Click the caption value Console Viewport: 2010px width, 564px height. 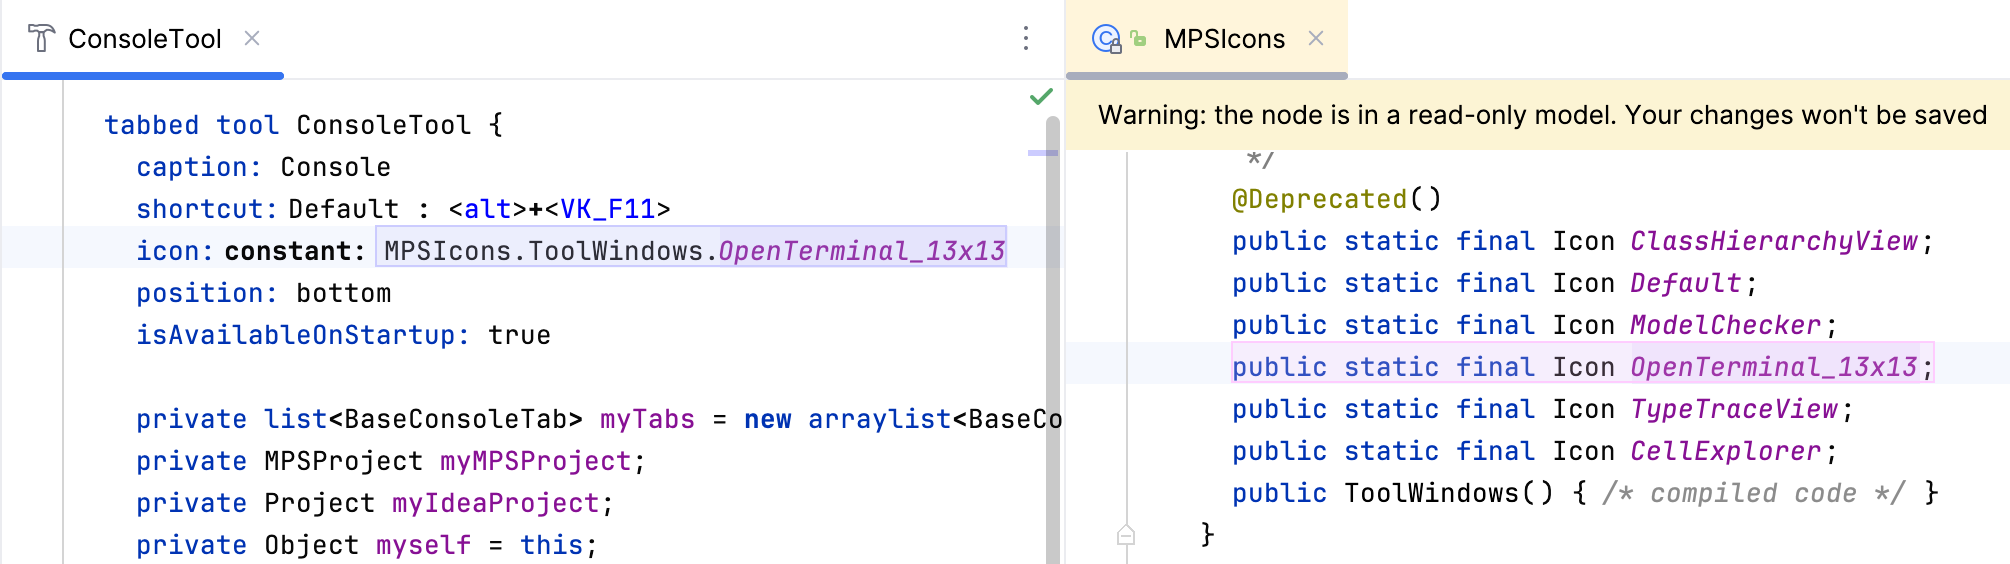click(335, 167)
